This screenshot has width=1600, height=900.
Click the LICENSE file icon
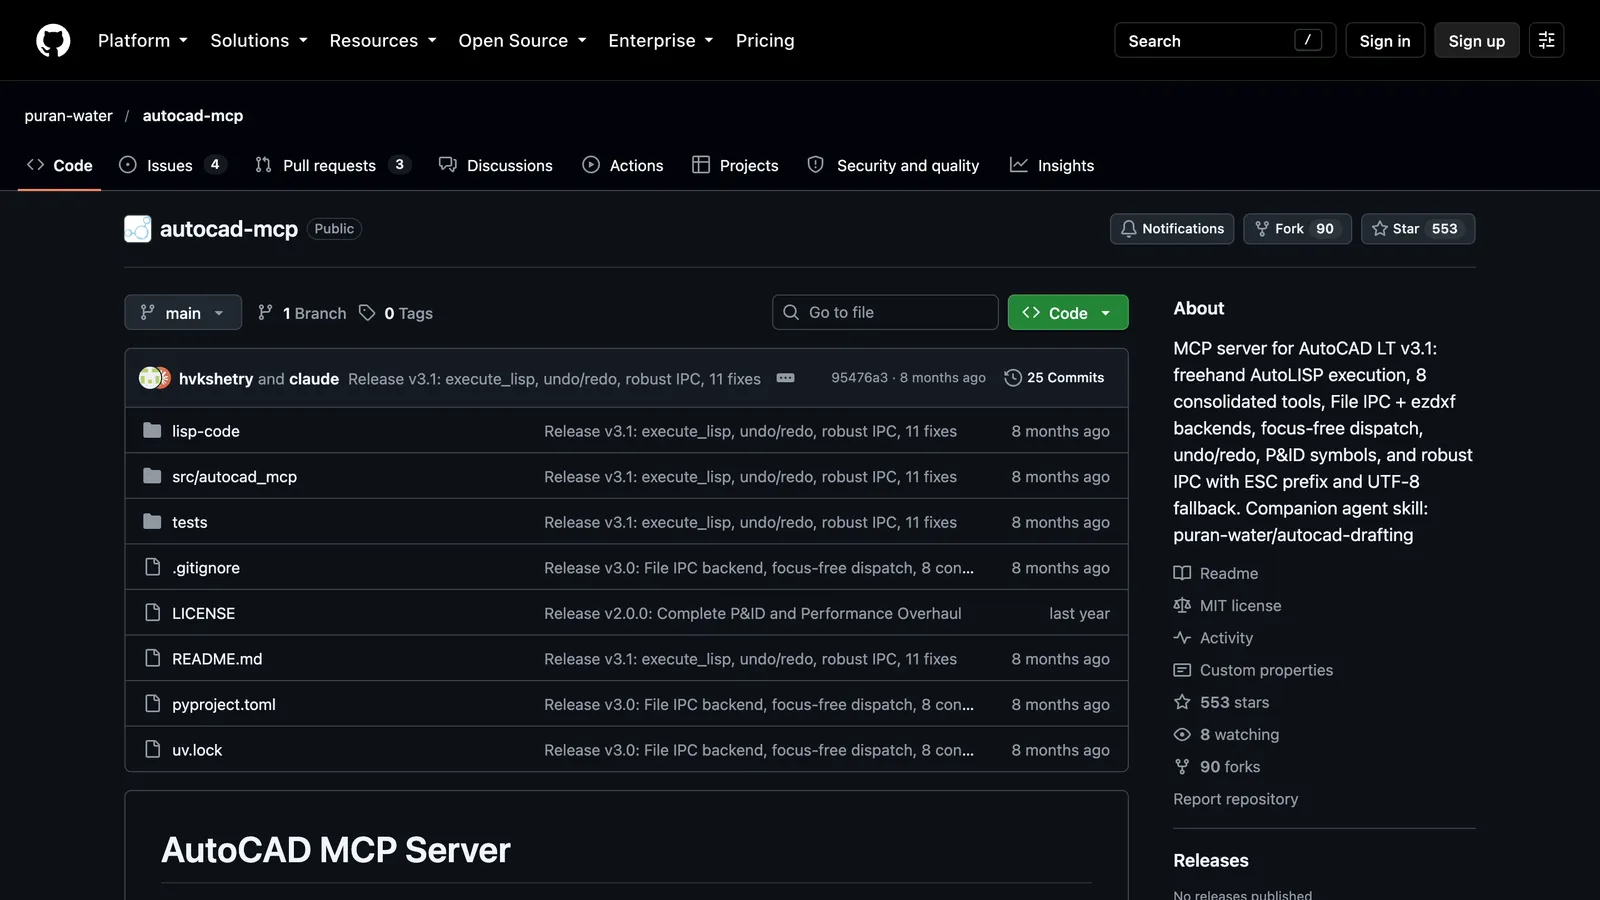click(x=152, y=612)
